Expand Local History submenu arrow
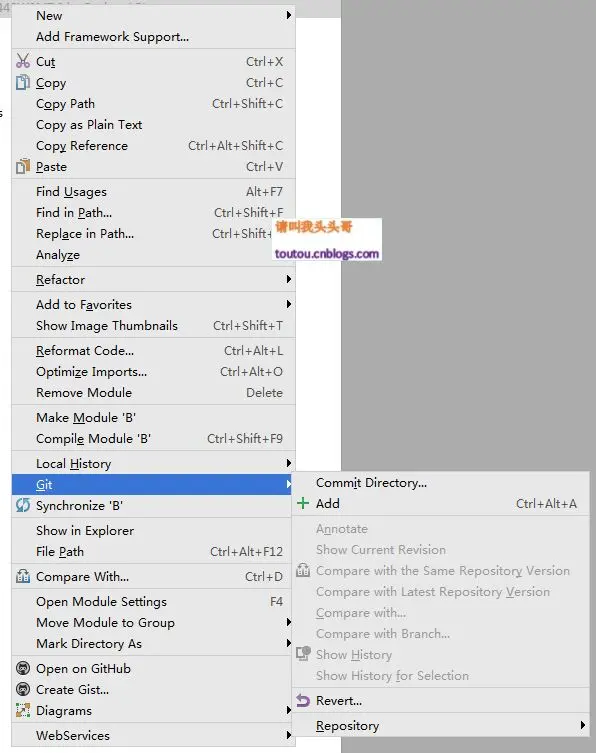 coord(289,463)
